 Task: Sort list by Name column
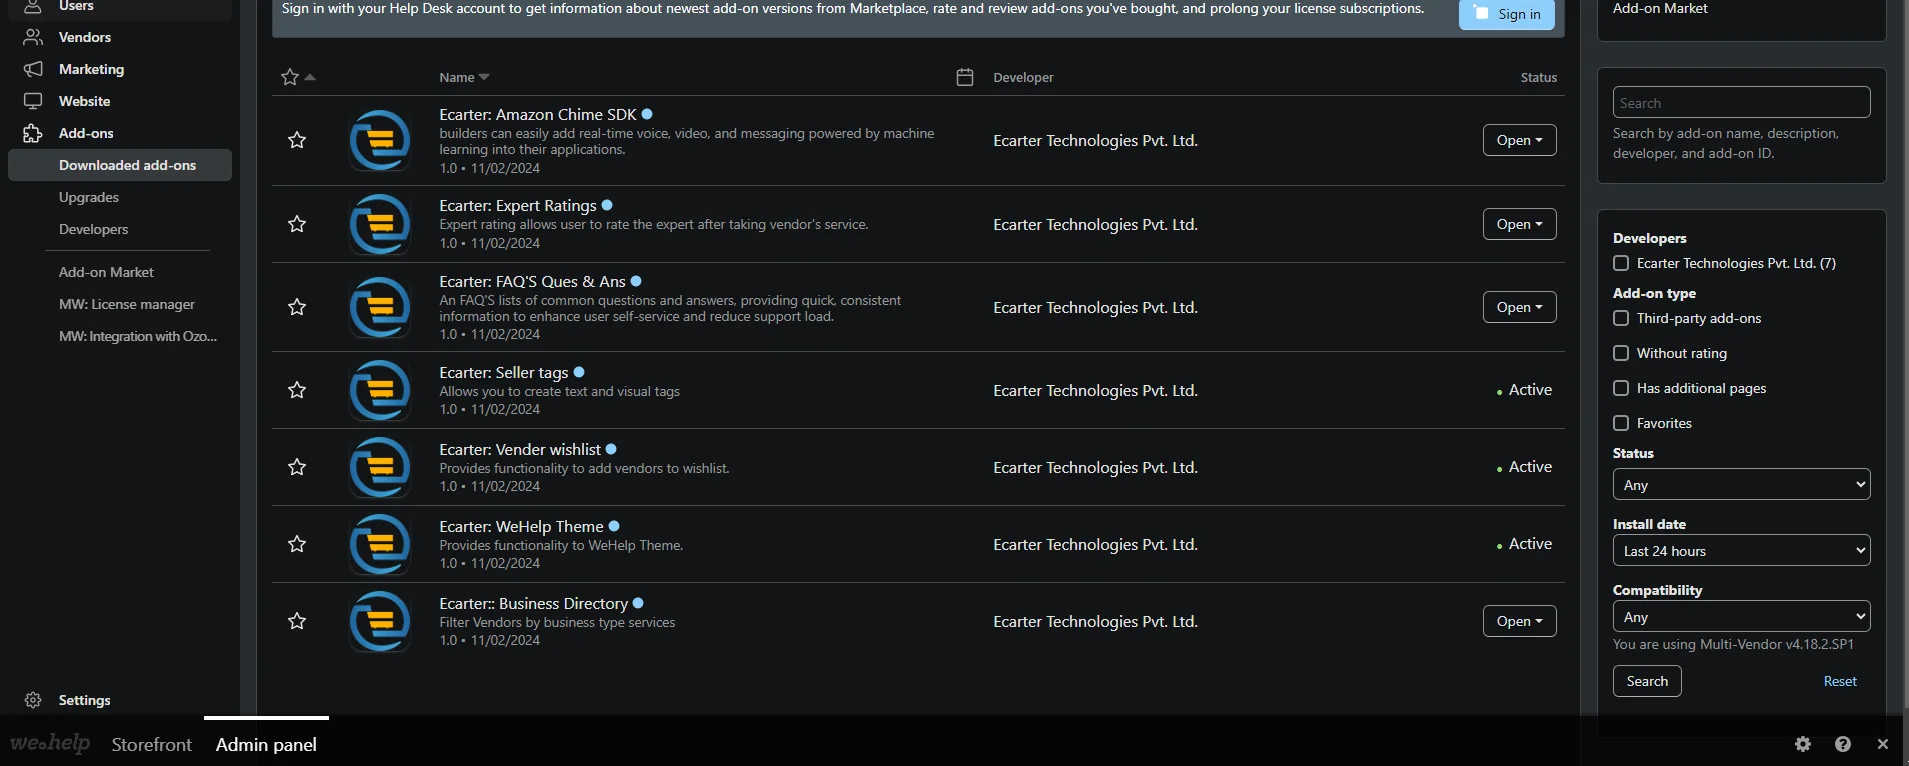pyautogui.click(x=464, y=77)
